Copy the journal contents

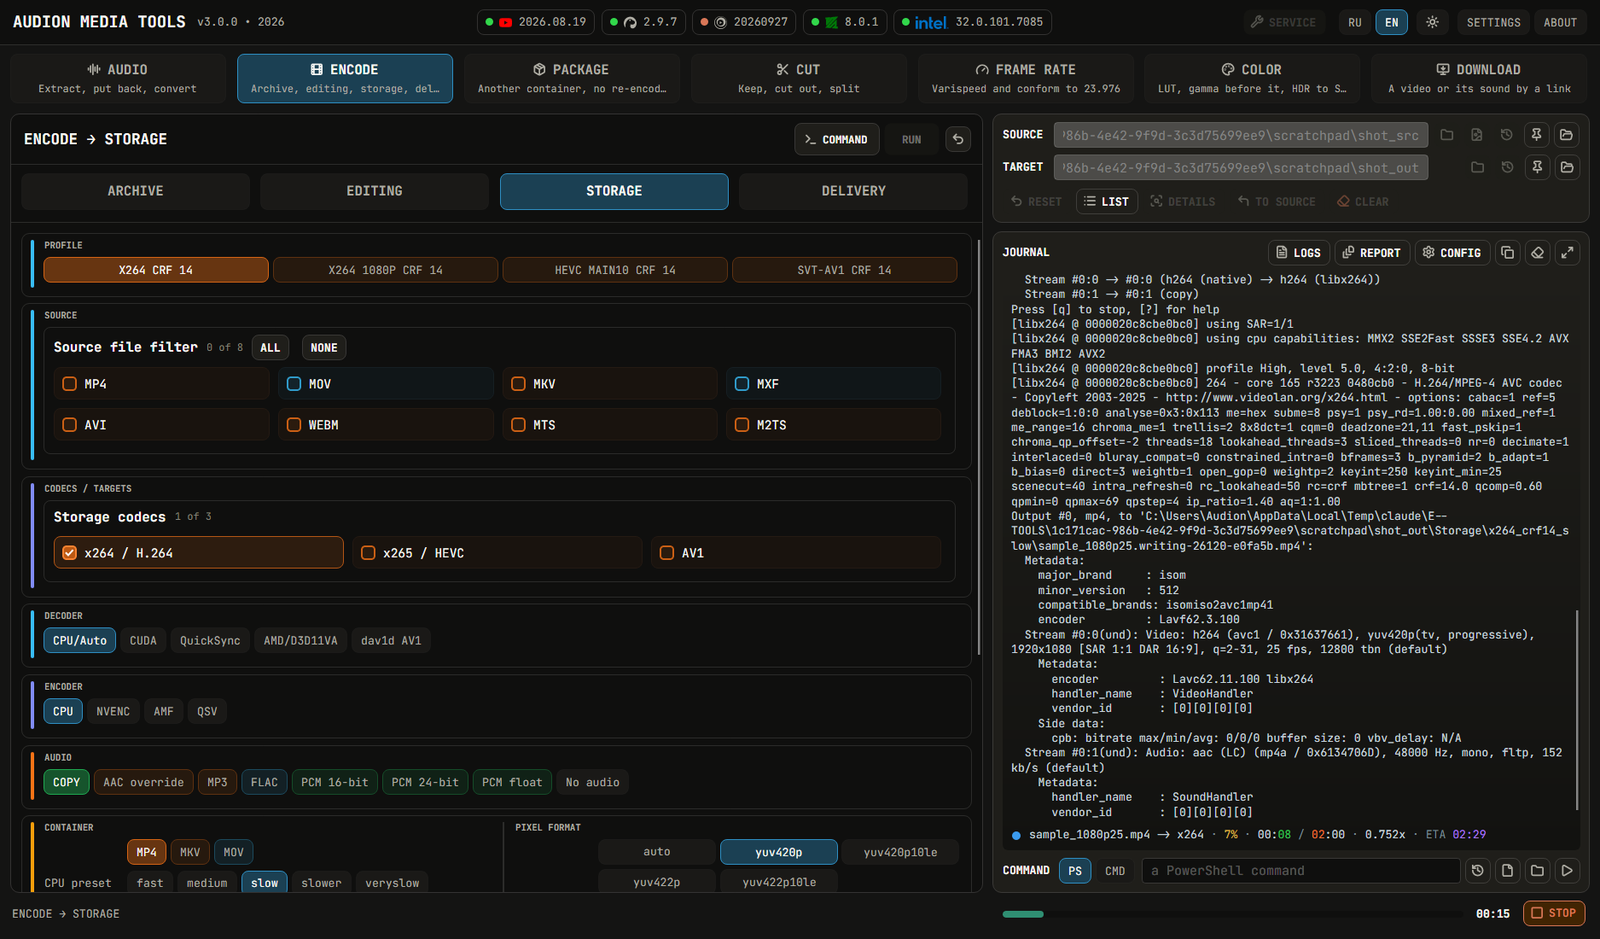(1508, 253)
